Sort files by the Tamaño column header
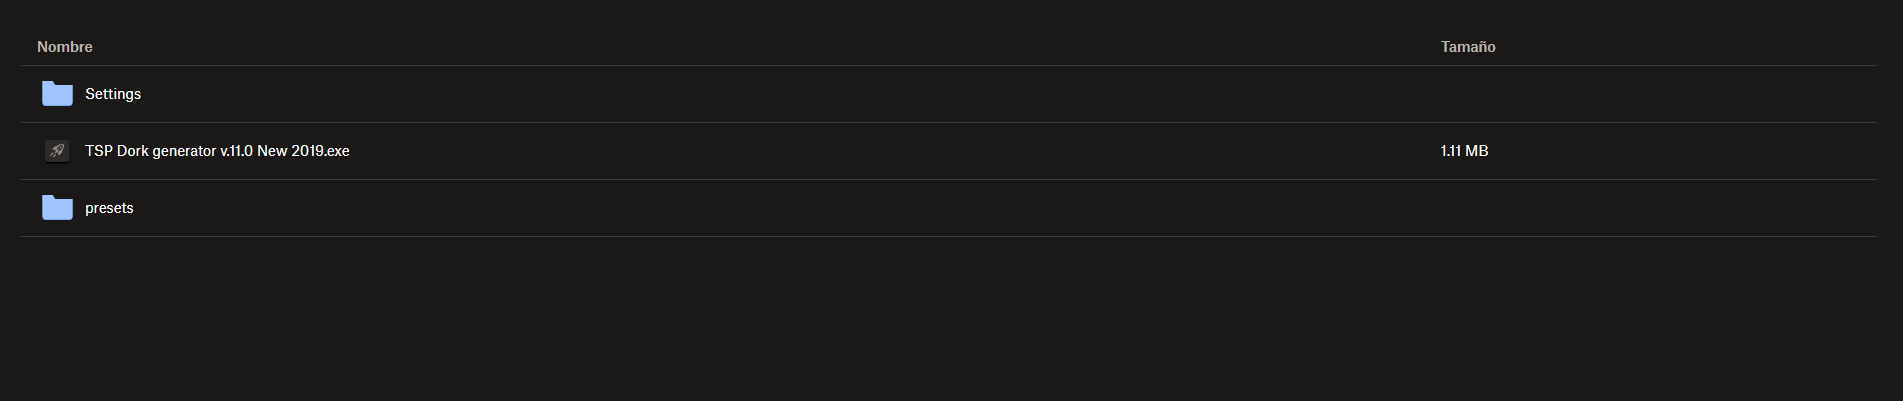Image resolution: width=1903 pixels, height=401 pixels. click(x=1467, y=47)
